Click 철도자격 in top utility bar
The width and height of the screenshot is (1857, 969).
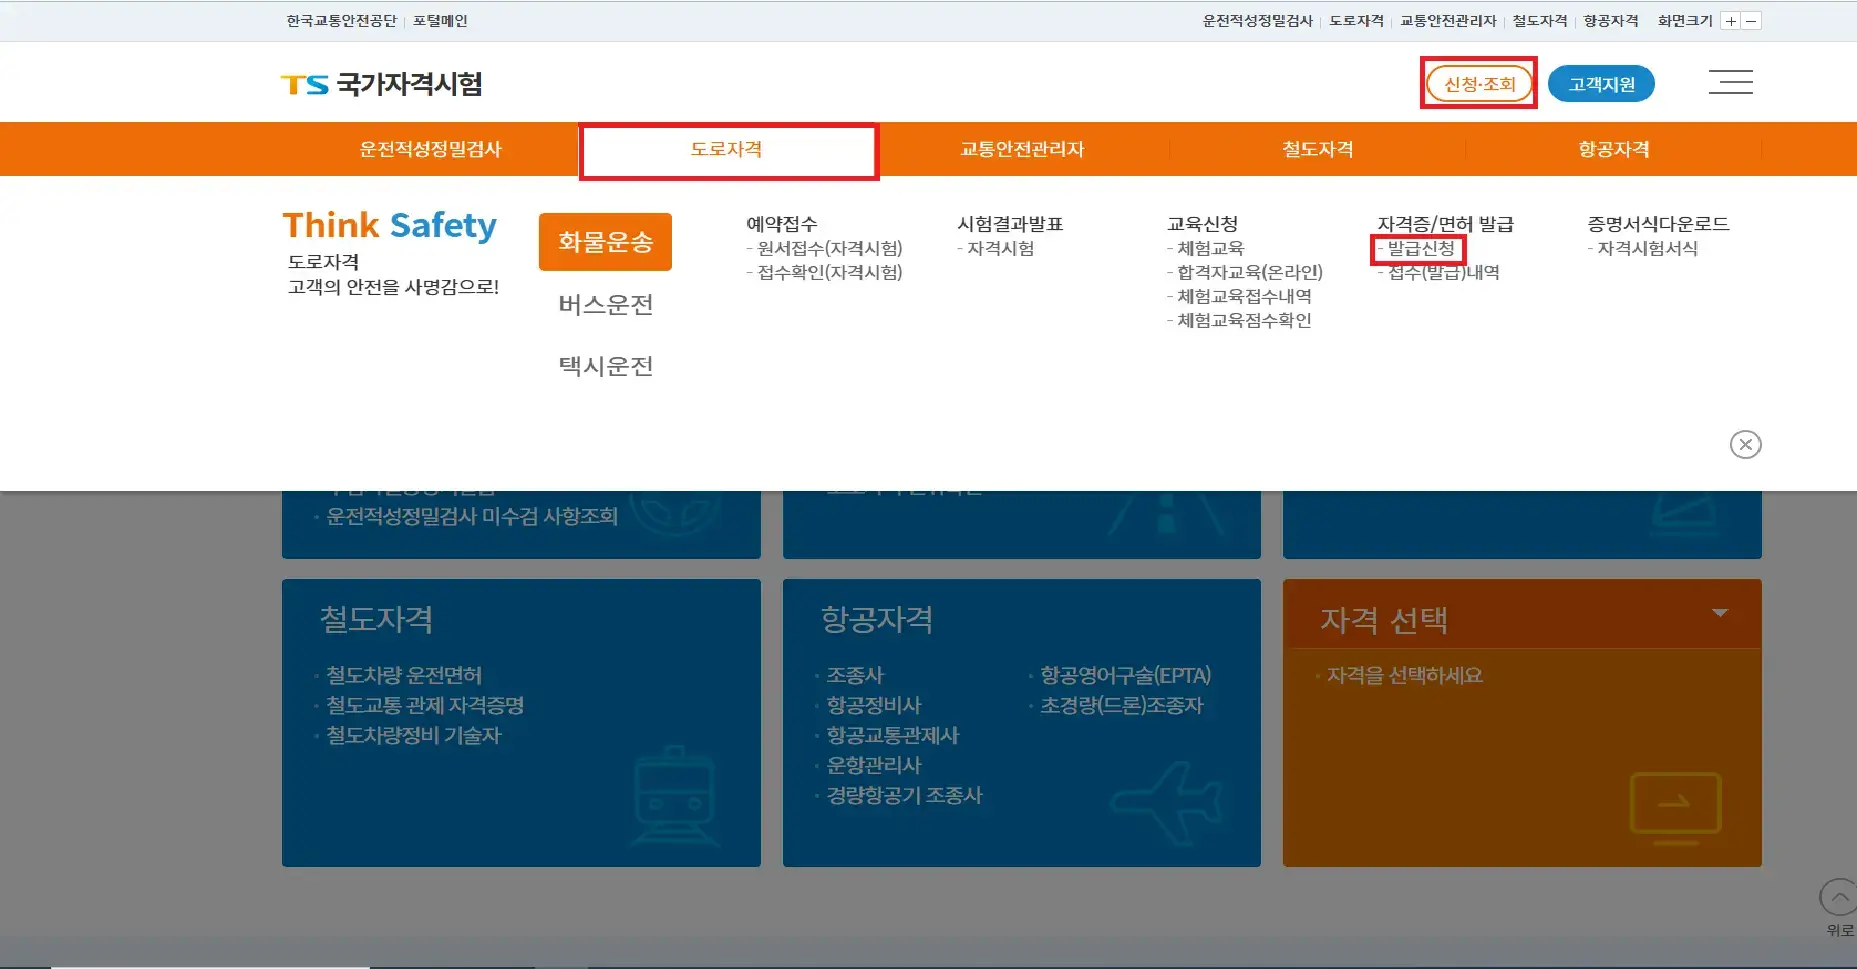pyautogui.click(x=1540, y=21)
